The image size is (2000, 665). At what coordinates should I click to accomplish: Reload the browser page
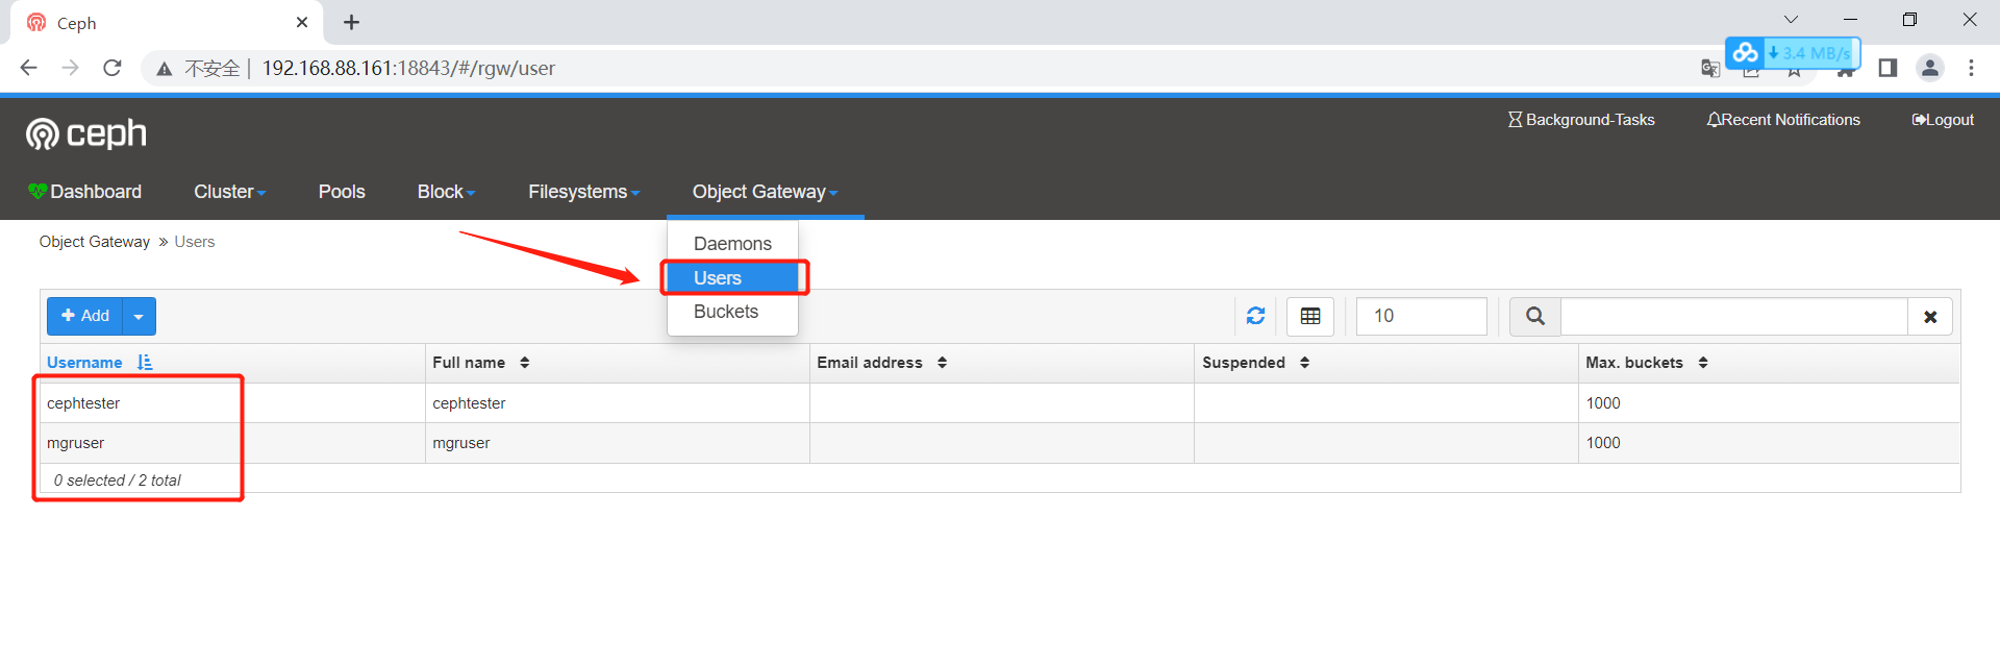click(112, 68)
